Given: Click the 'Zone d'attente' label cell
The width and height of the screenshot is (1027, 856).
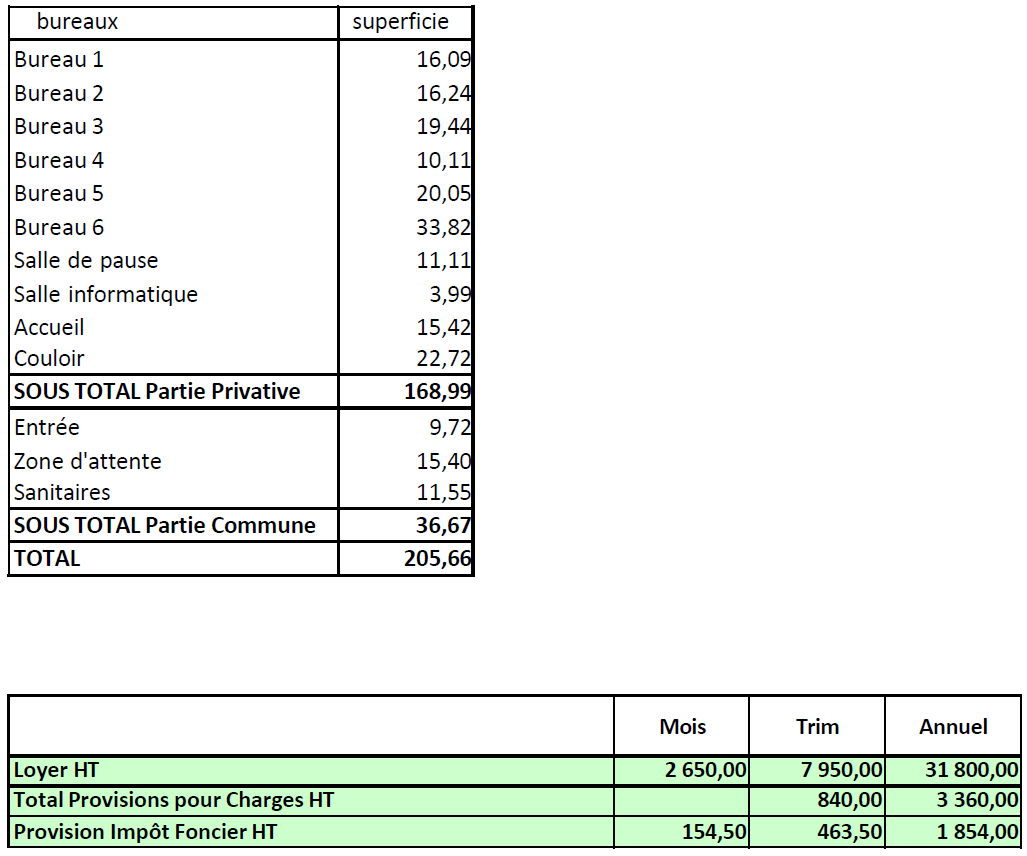Looking at the screenshot, I should click(88, 462).
